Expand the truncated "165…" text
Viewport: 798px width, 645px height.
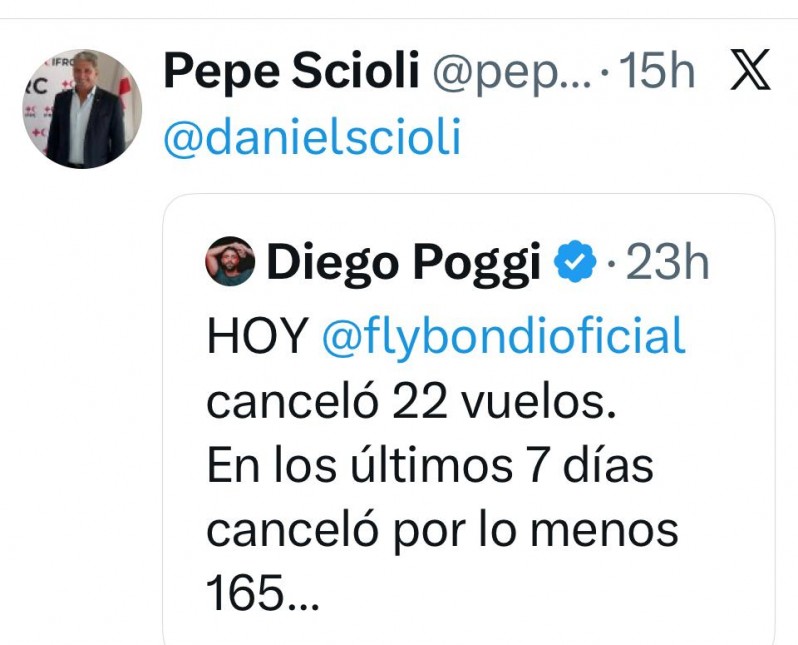[x=262, y=596]
